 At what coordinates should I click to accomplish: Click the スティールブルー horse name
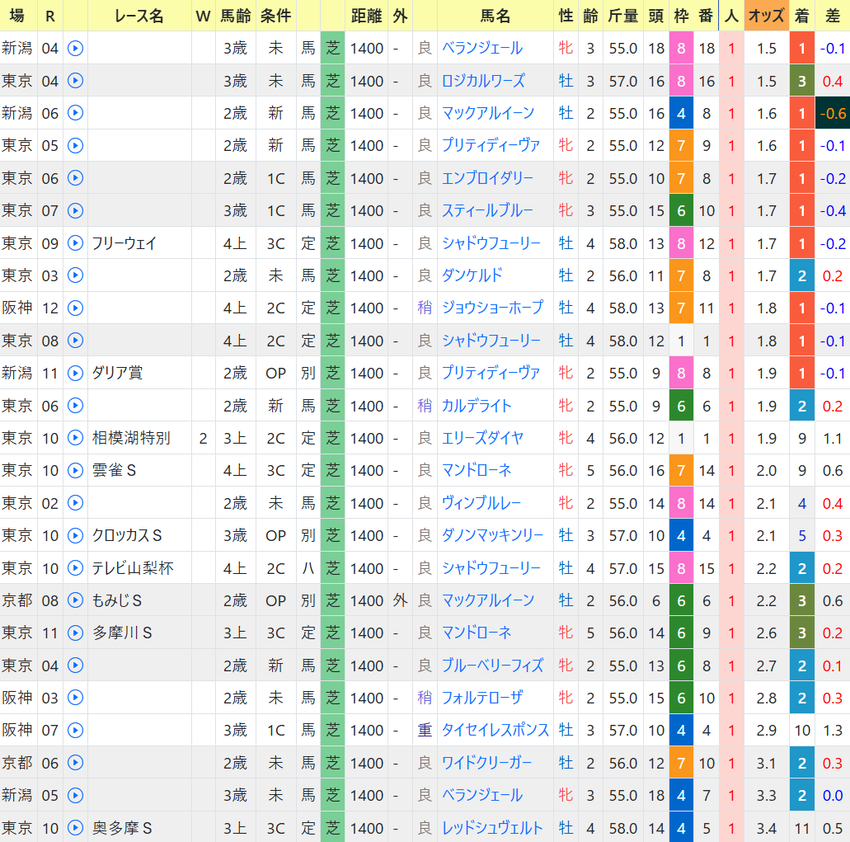[x=487, y=210]
